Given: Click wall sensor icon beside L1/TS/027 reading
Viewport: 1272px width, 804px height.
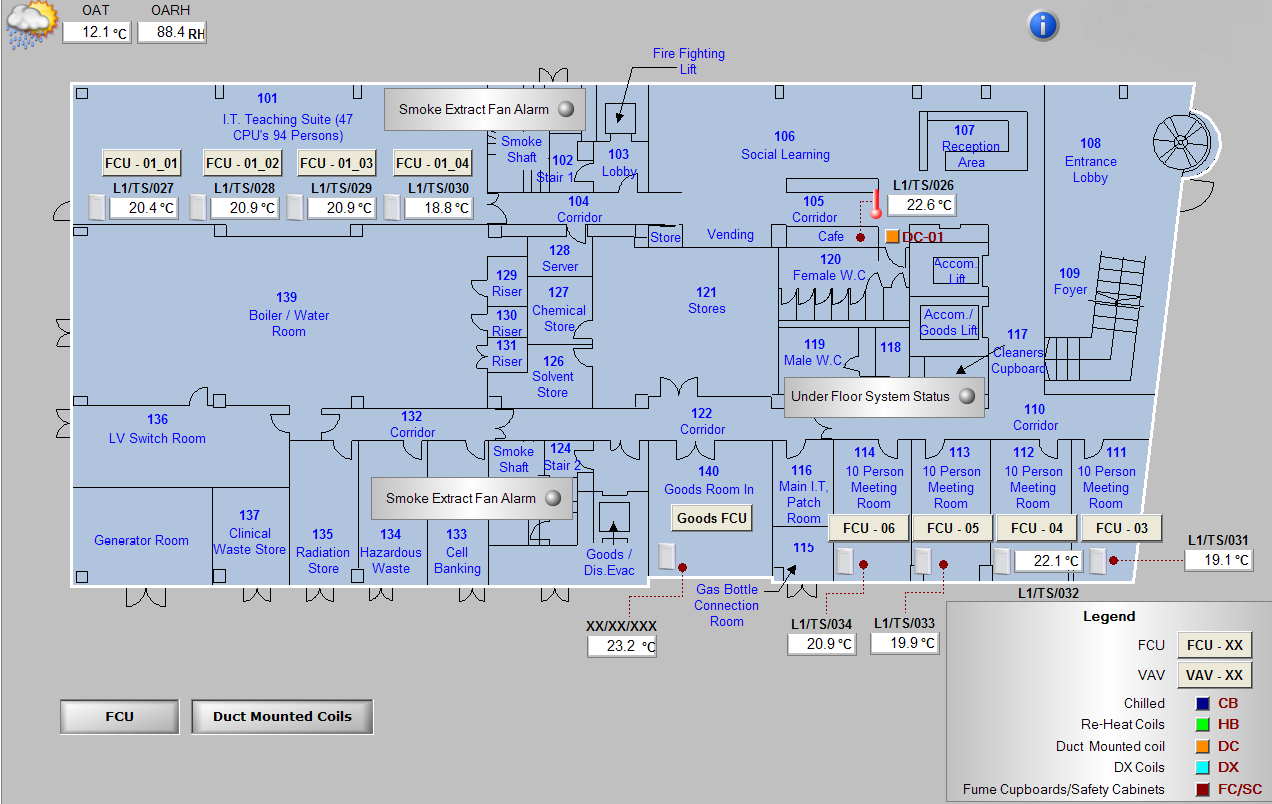Looking at the screenshot, I should point(96,207).
